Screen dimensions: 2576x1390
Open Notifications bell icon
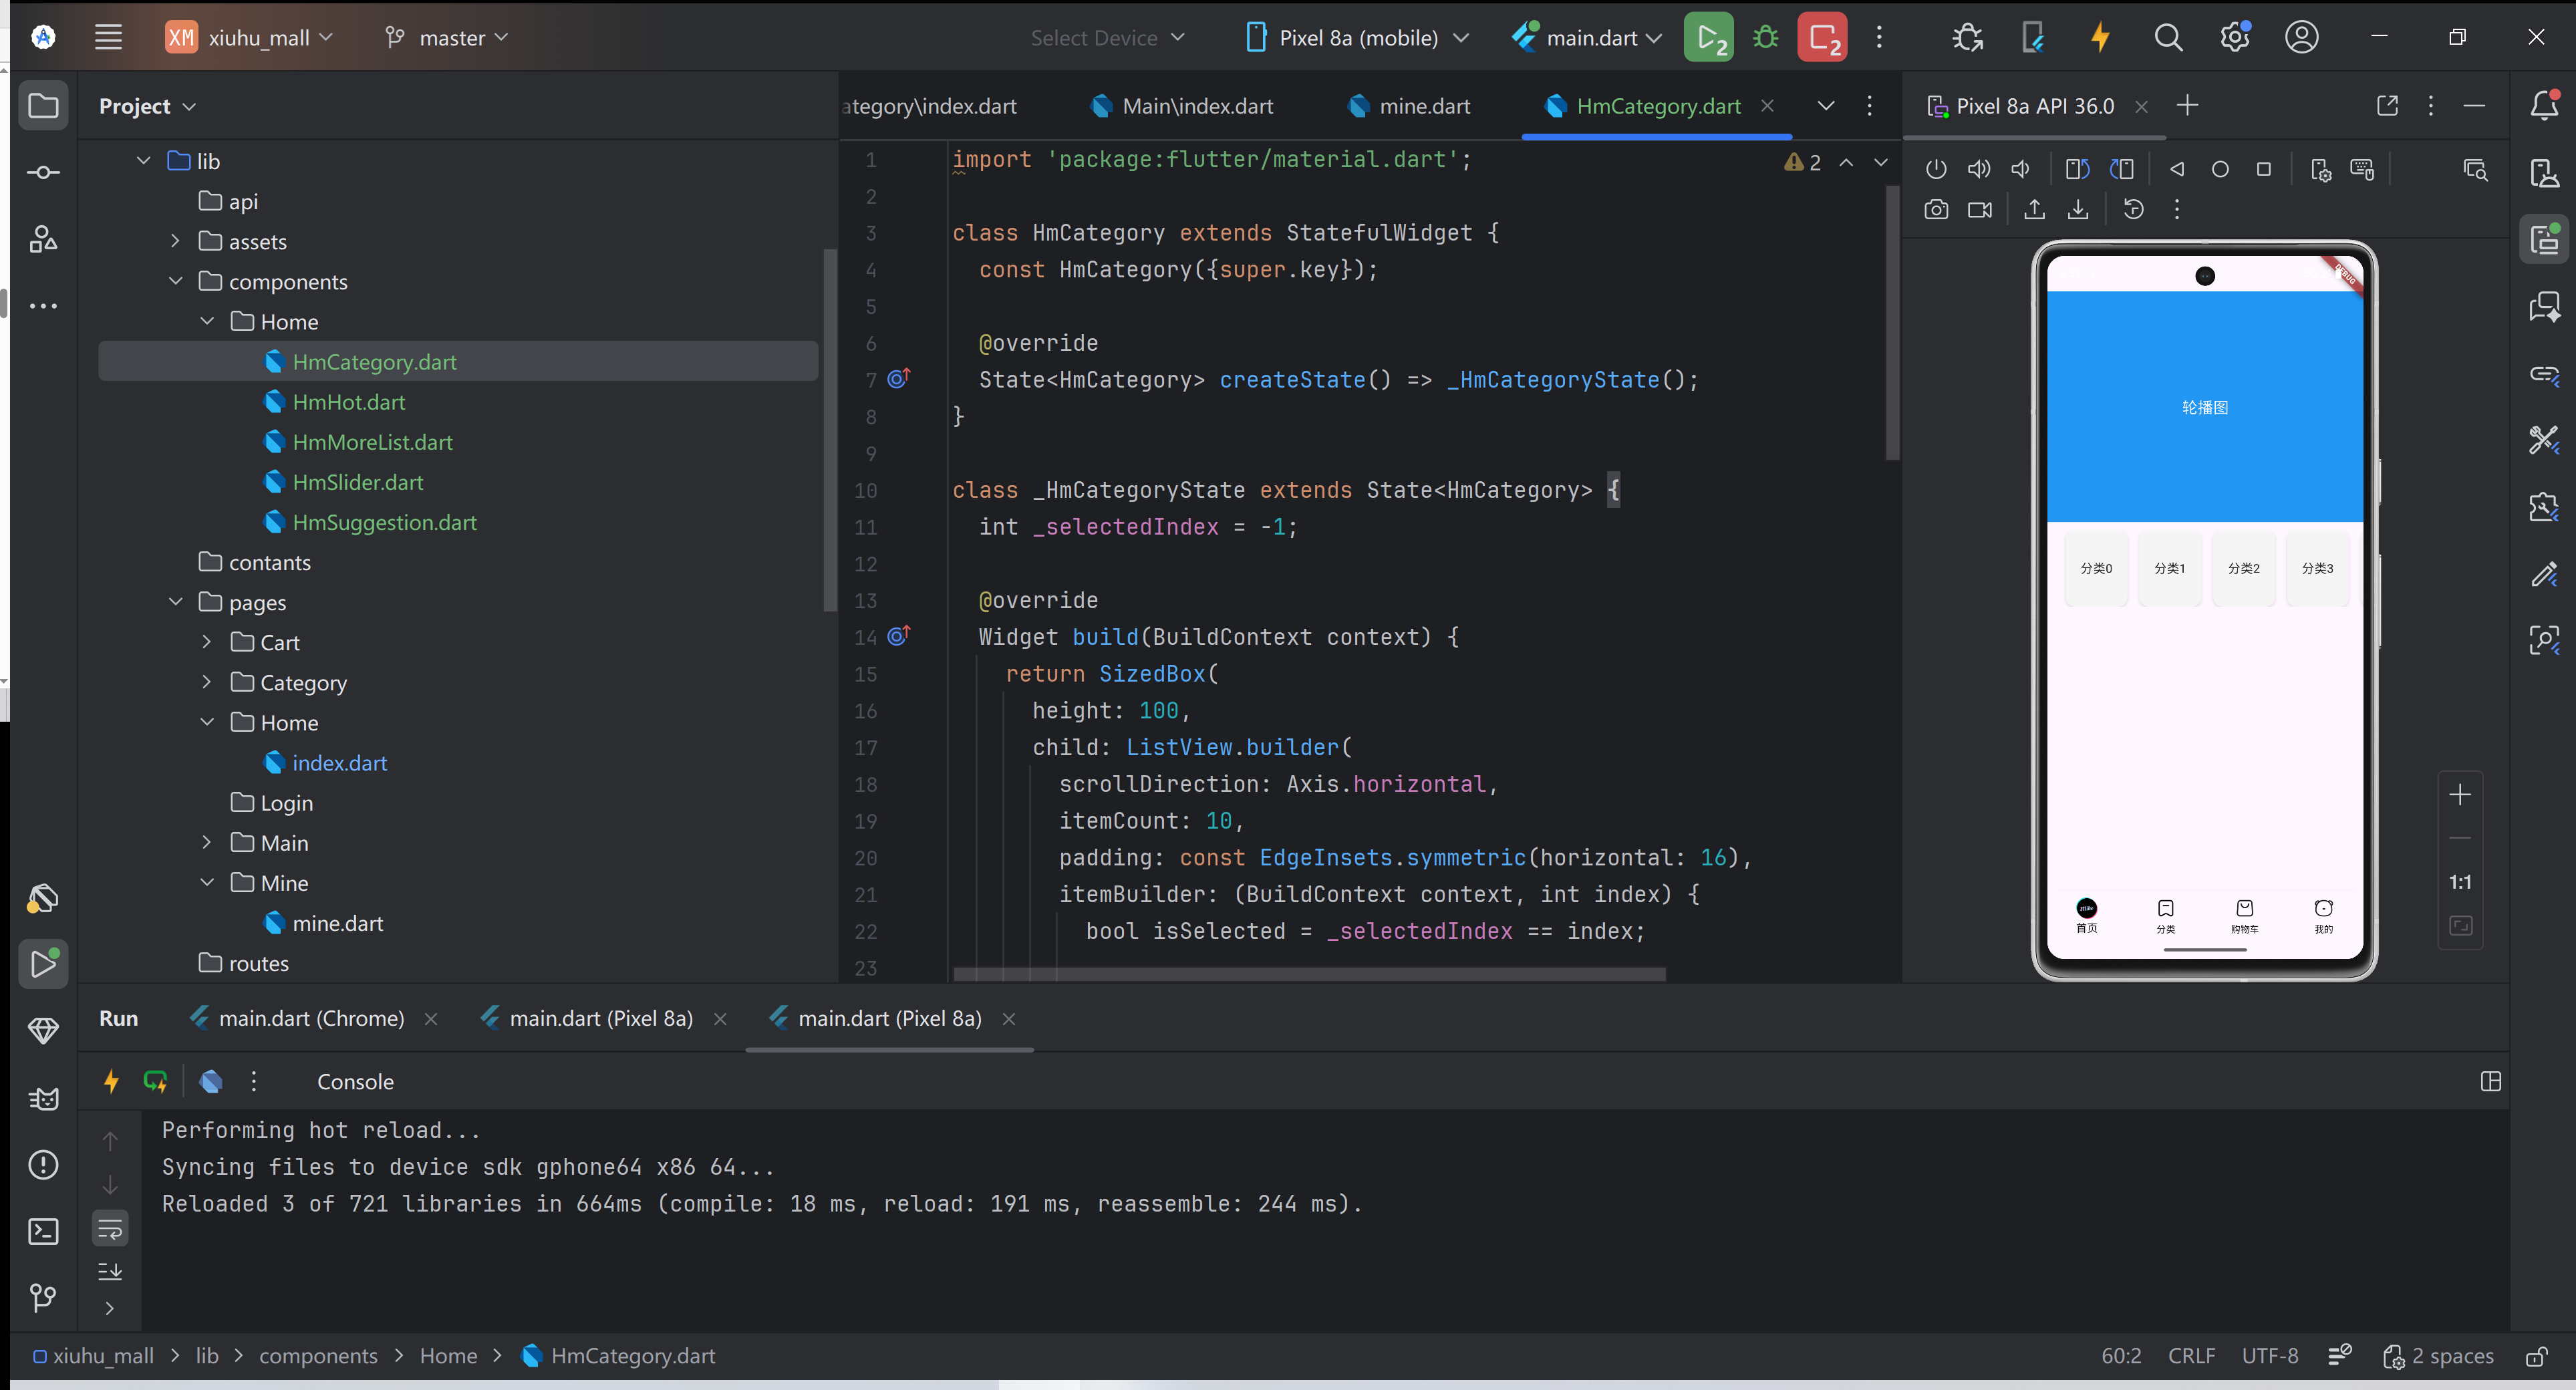pyautogui.click(x=2544, y=105)
